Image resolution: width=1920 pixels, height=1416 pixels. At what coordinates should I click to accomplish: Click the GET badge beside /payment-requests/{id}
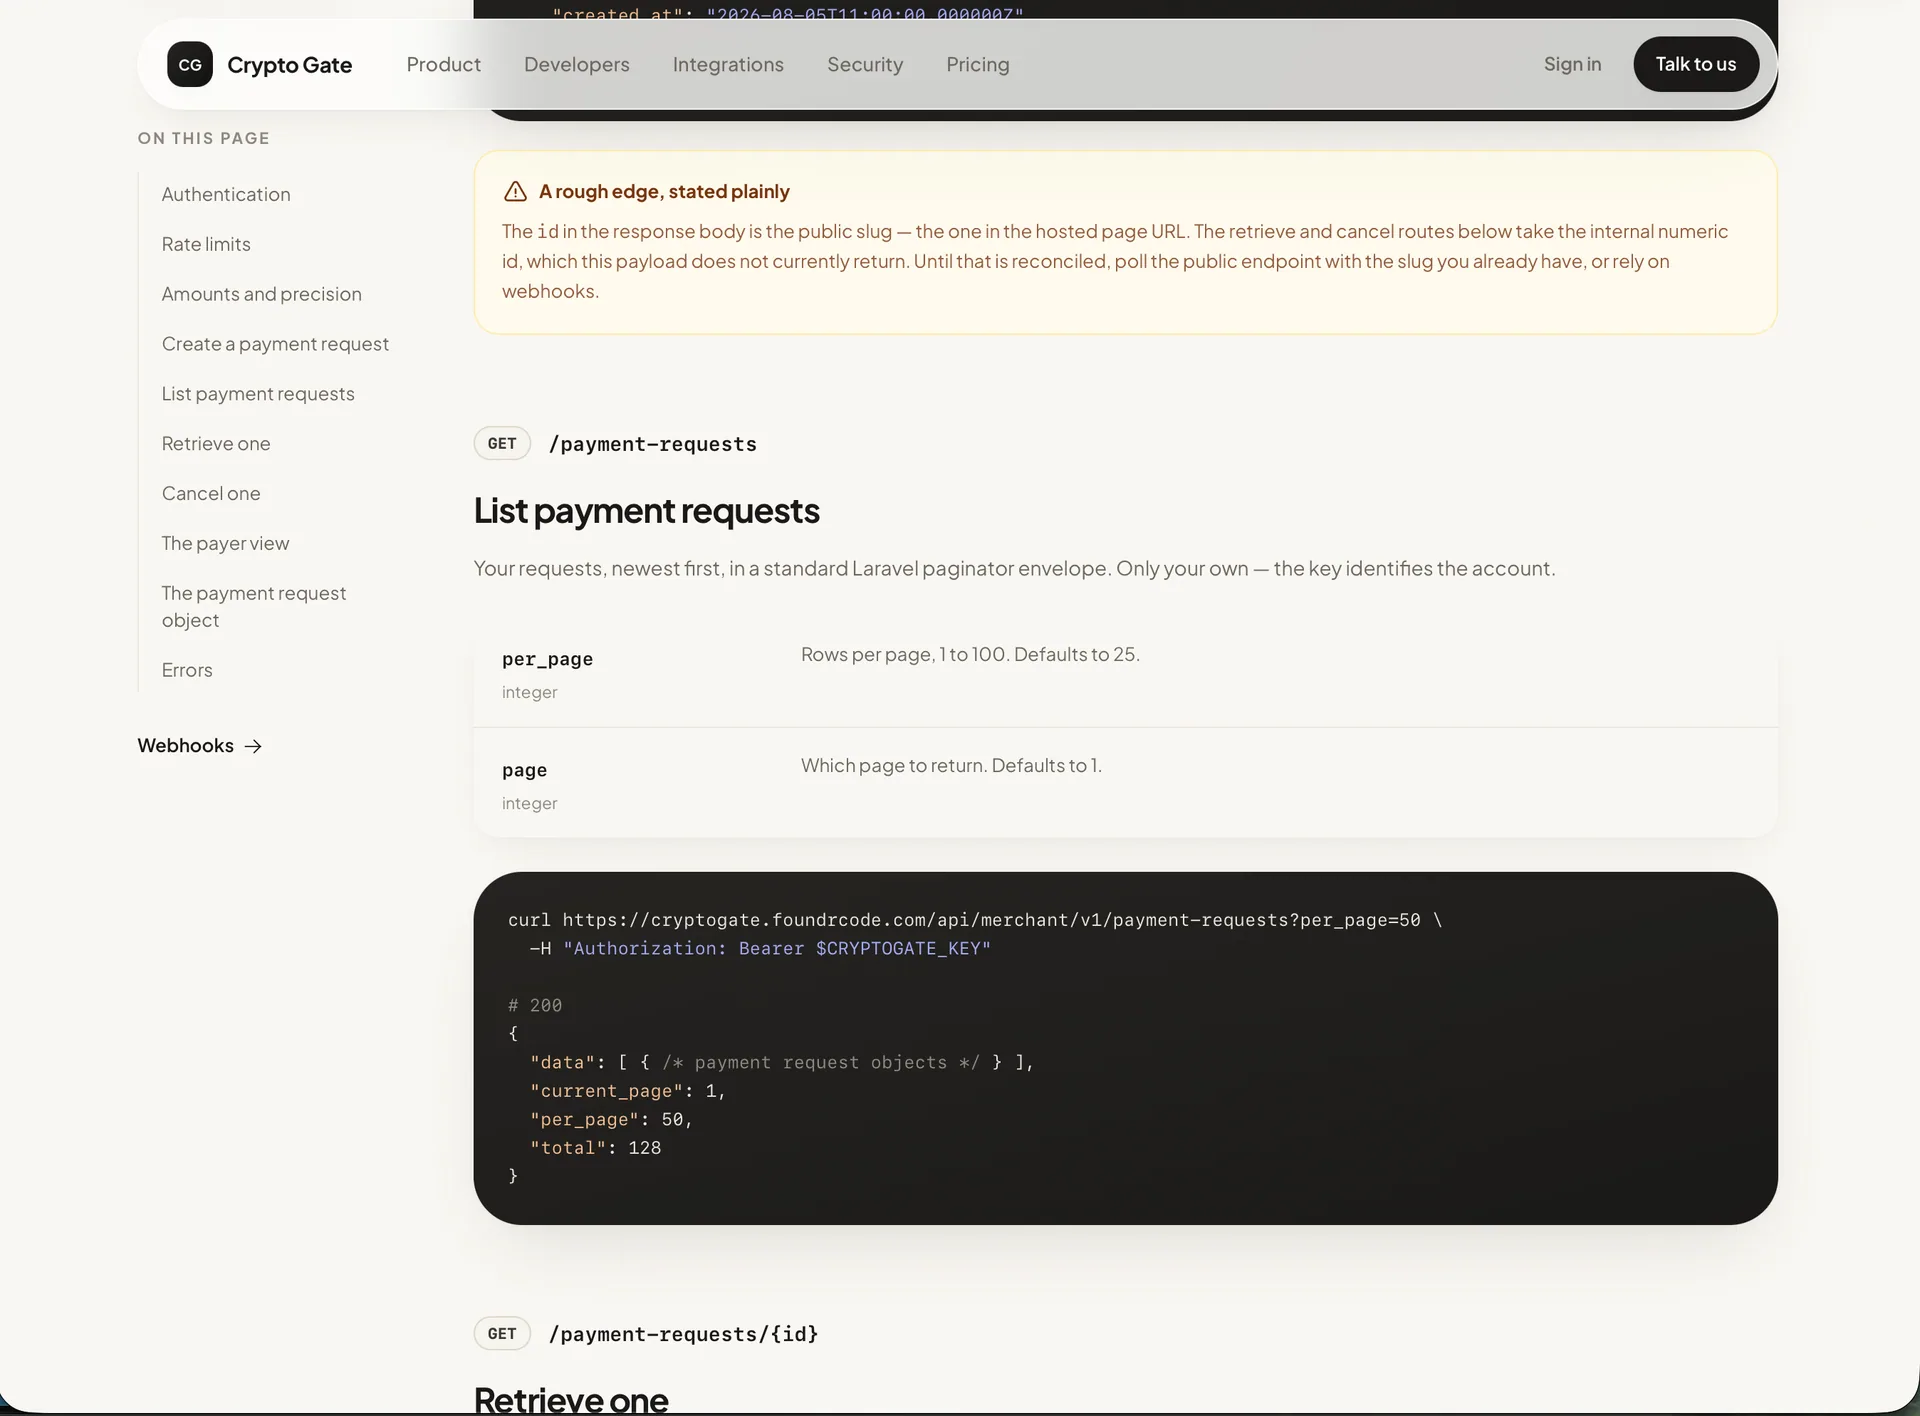(502, 1333)
